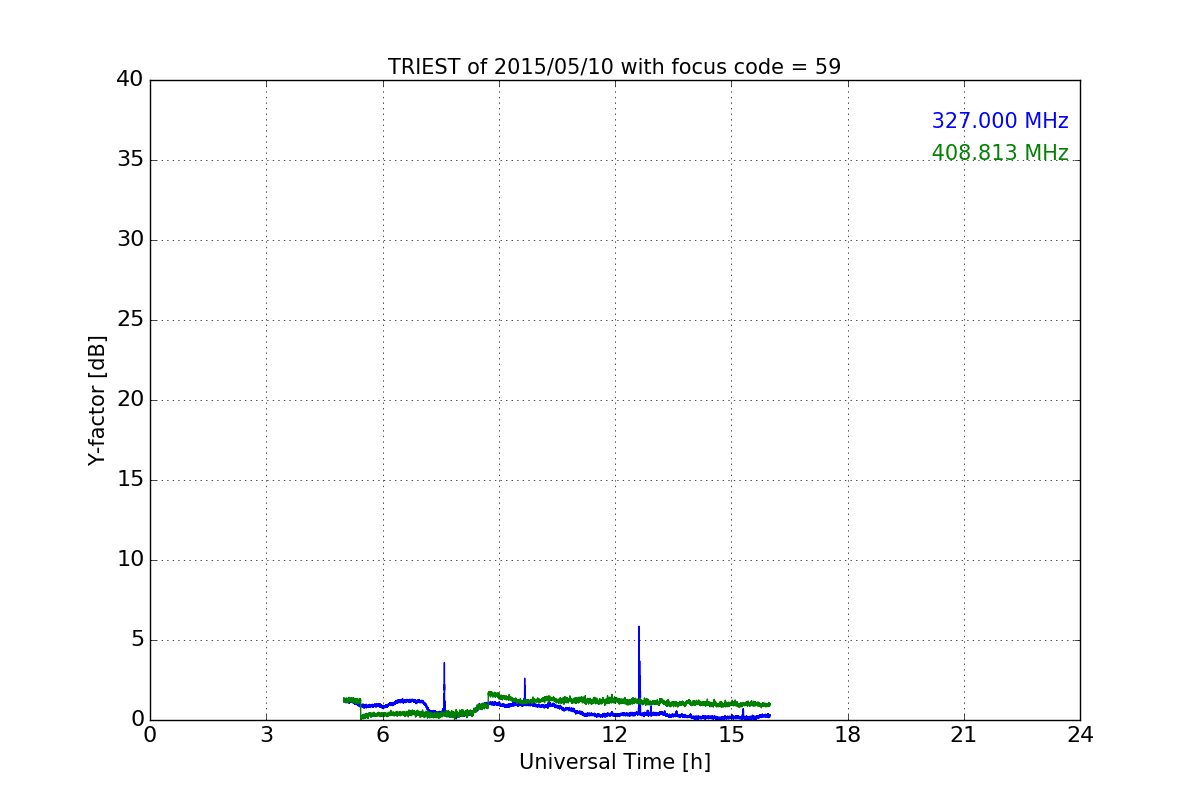Select the '408.813 MHz' legend label
Screen dimensions: 1200x800
pos(1000,153)
